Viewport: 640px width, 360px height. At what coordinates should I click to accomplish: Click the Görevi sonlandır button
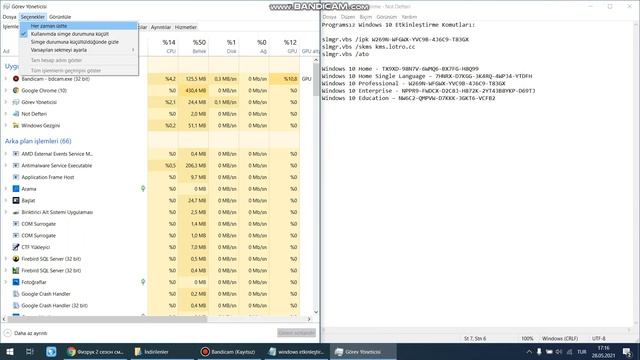(x=296, y=333)
